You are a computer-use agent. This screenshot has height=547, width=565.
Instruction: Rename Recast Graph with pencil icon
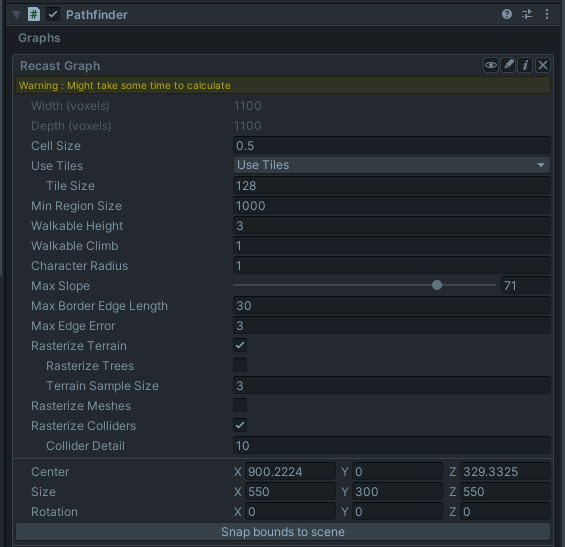coord(508,65)
